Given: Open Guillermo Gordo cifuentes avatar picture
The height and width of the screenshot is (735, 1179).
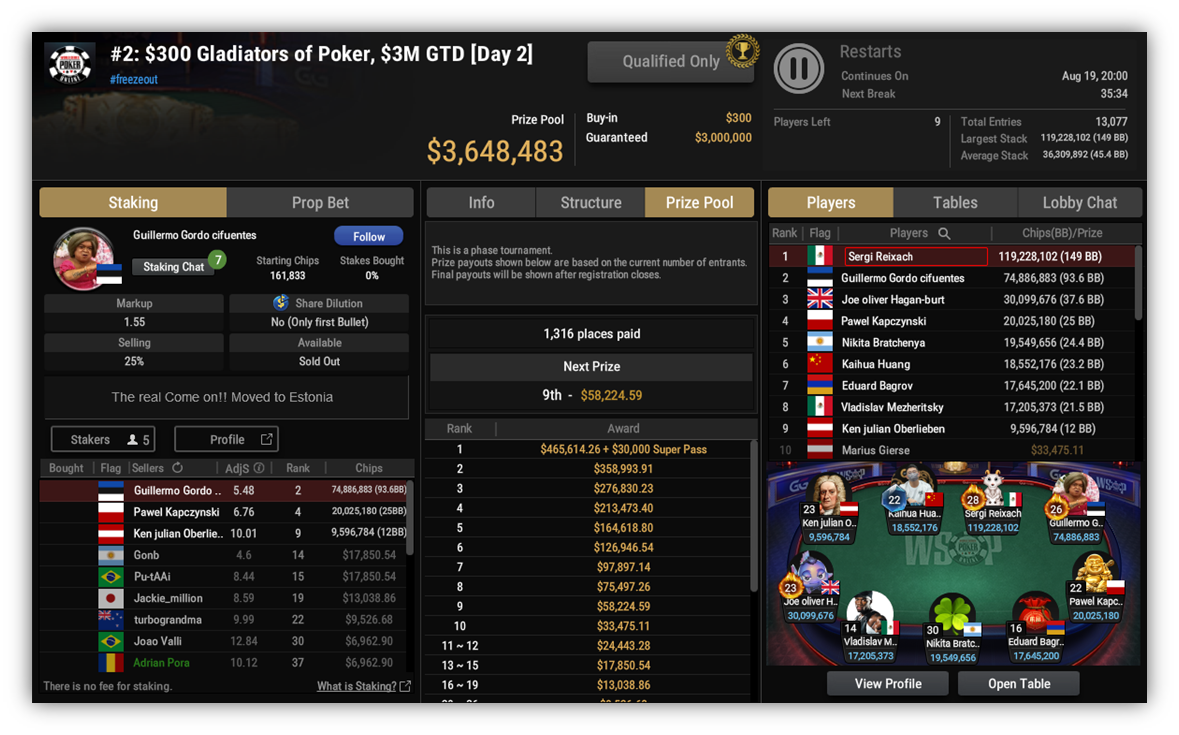Looking at the screenshot, I should pyautogui.click(x=83, y=259).
